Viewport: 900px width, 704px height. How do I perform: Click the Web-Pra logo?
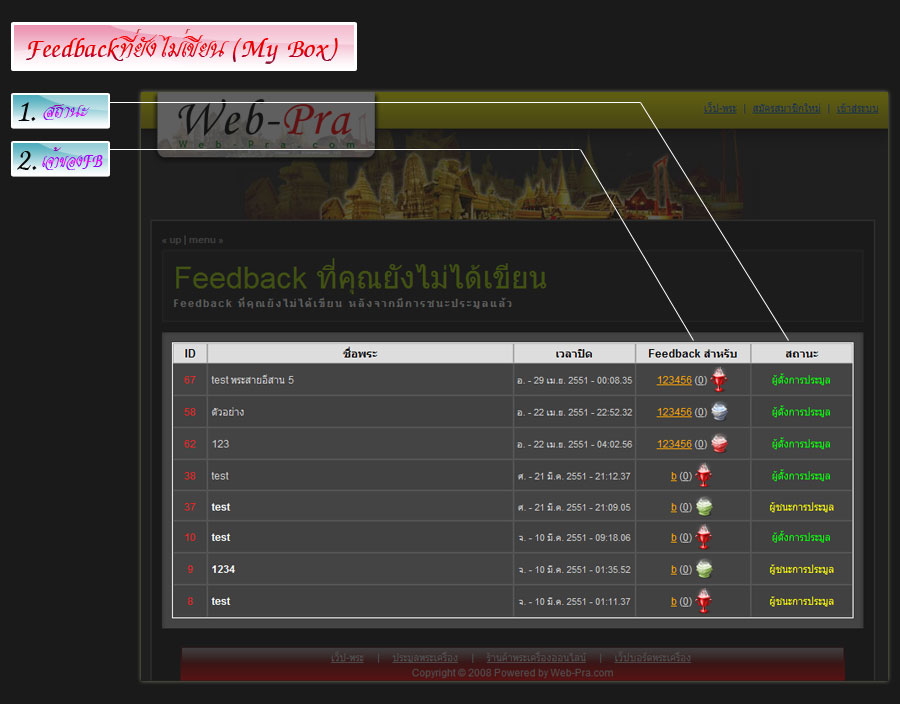tap(266, 124)
